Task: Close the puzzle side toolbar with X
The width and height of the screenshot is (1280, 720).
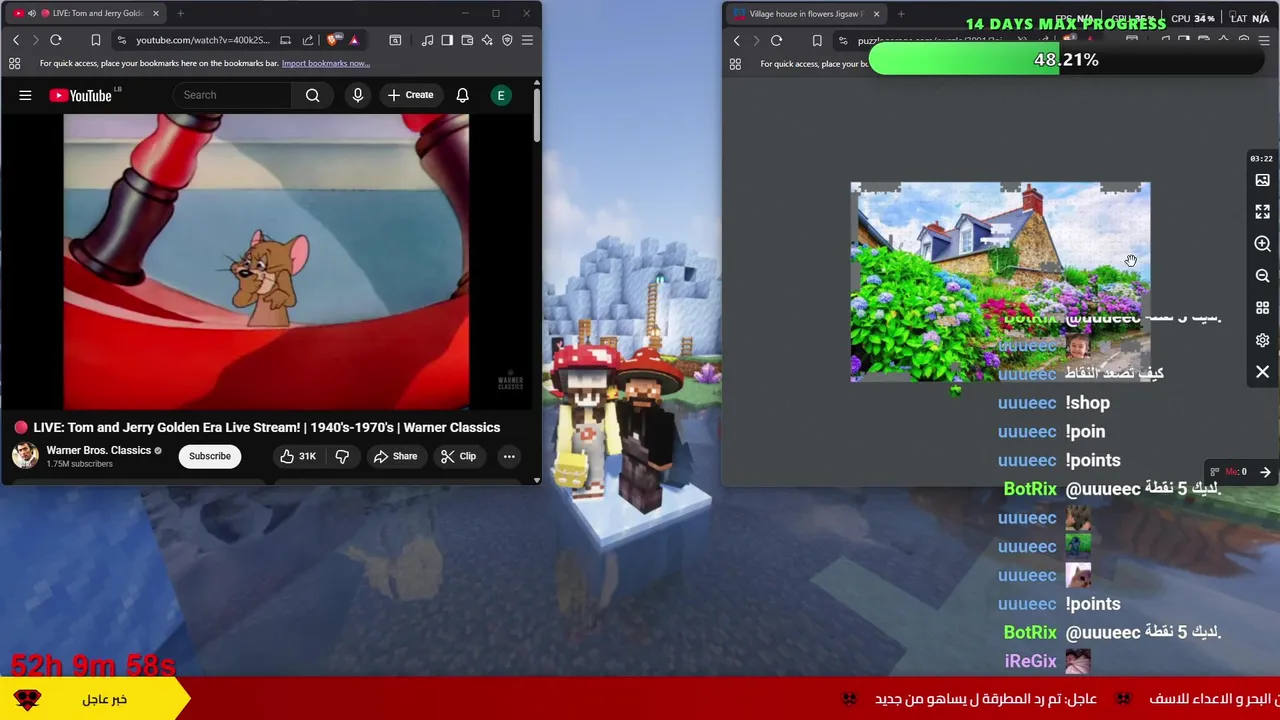Action: pos(1262,372)
